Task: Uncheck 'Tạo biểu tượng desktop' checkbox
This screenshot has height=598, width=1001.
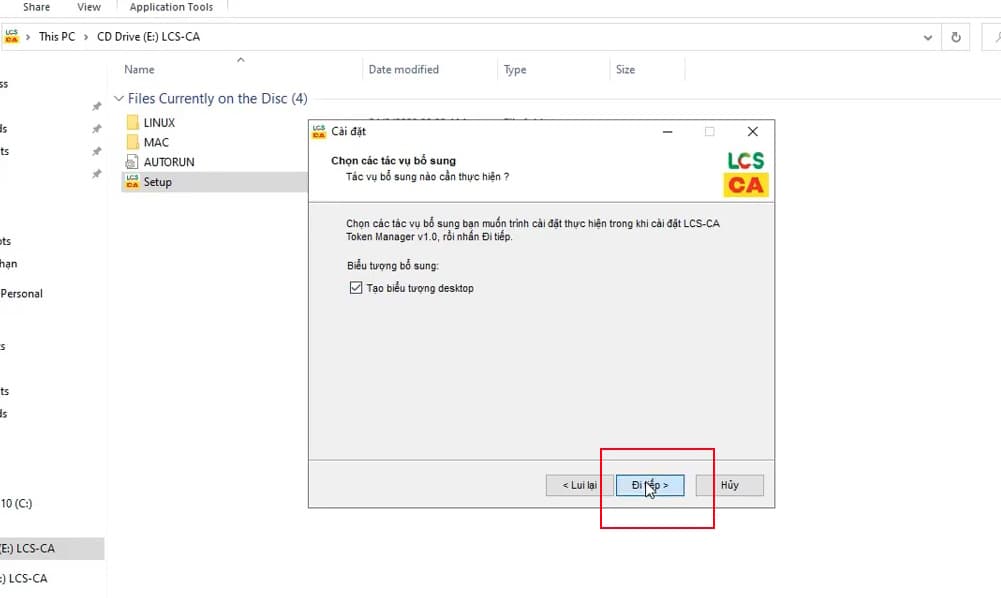Action: [356, 288]
